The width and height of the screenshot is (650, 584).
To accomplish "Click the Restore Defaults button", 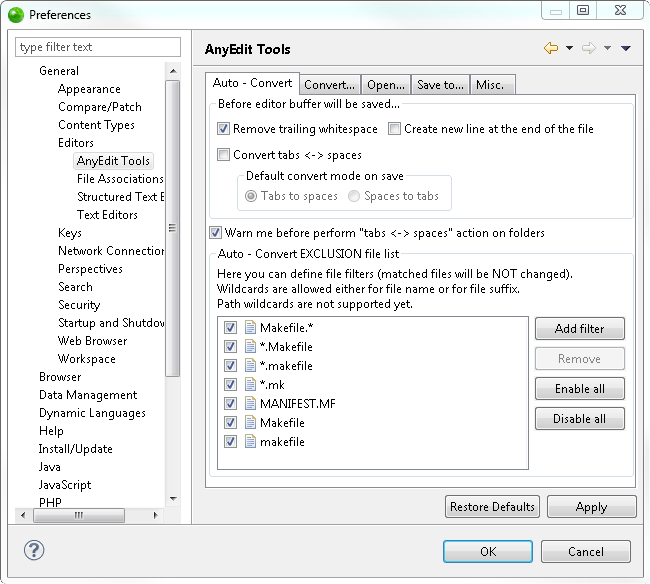I will click(492, 507).
